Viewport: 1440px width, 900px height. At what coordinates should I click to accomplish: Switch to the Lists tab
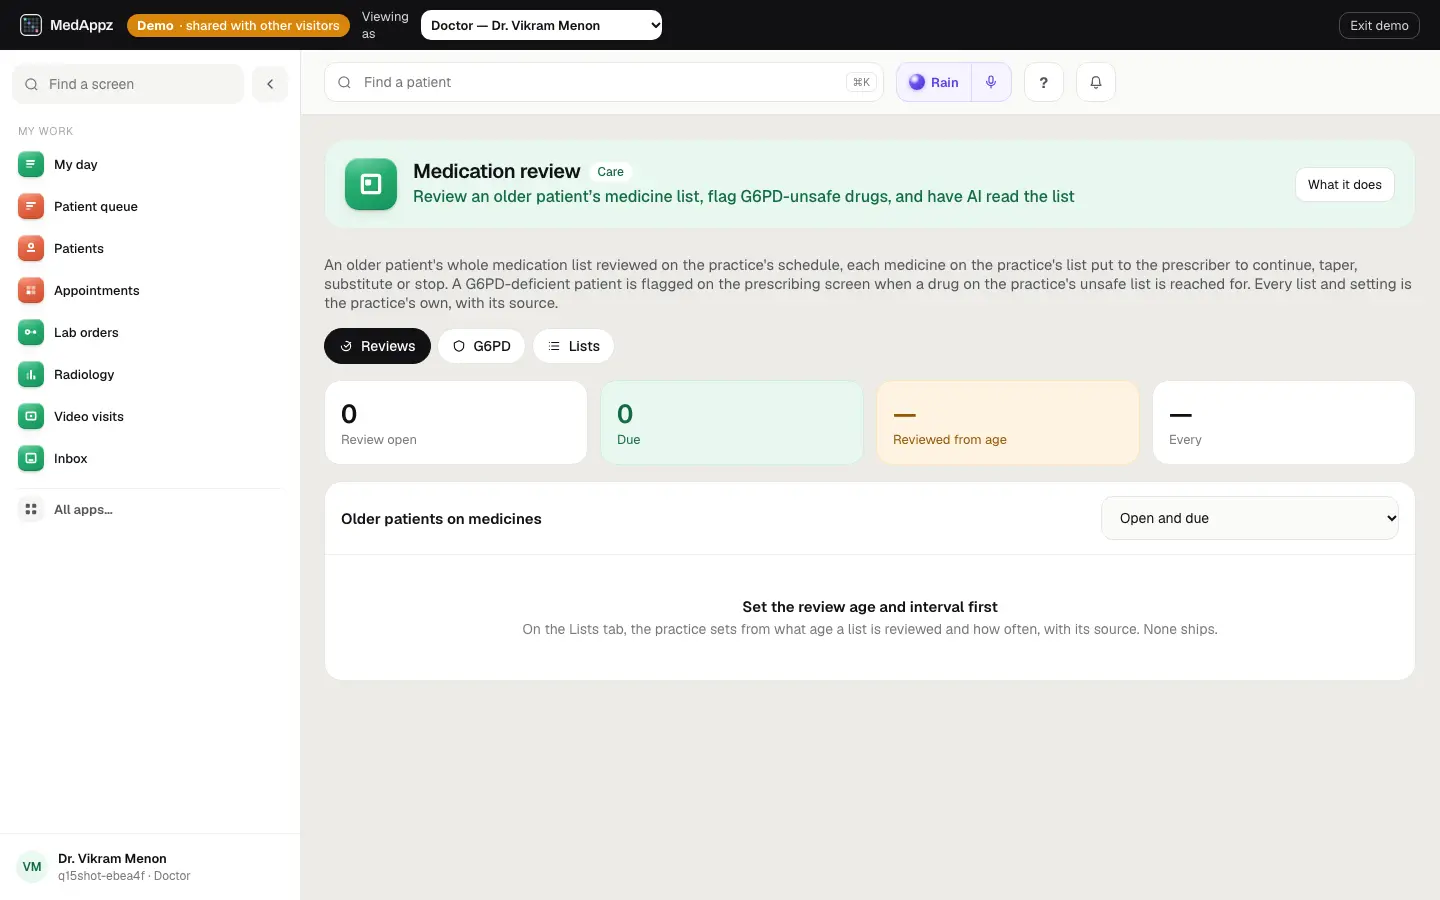coord(574,346)
